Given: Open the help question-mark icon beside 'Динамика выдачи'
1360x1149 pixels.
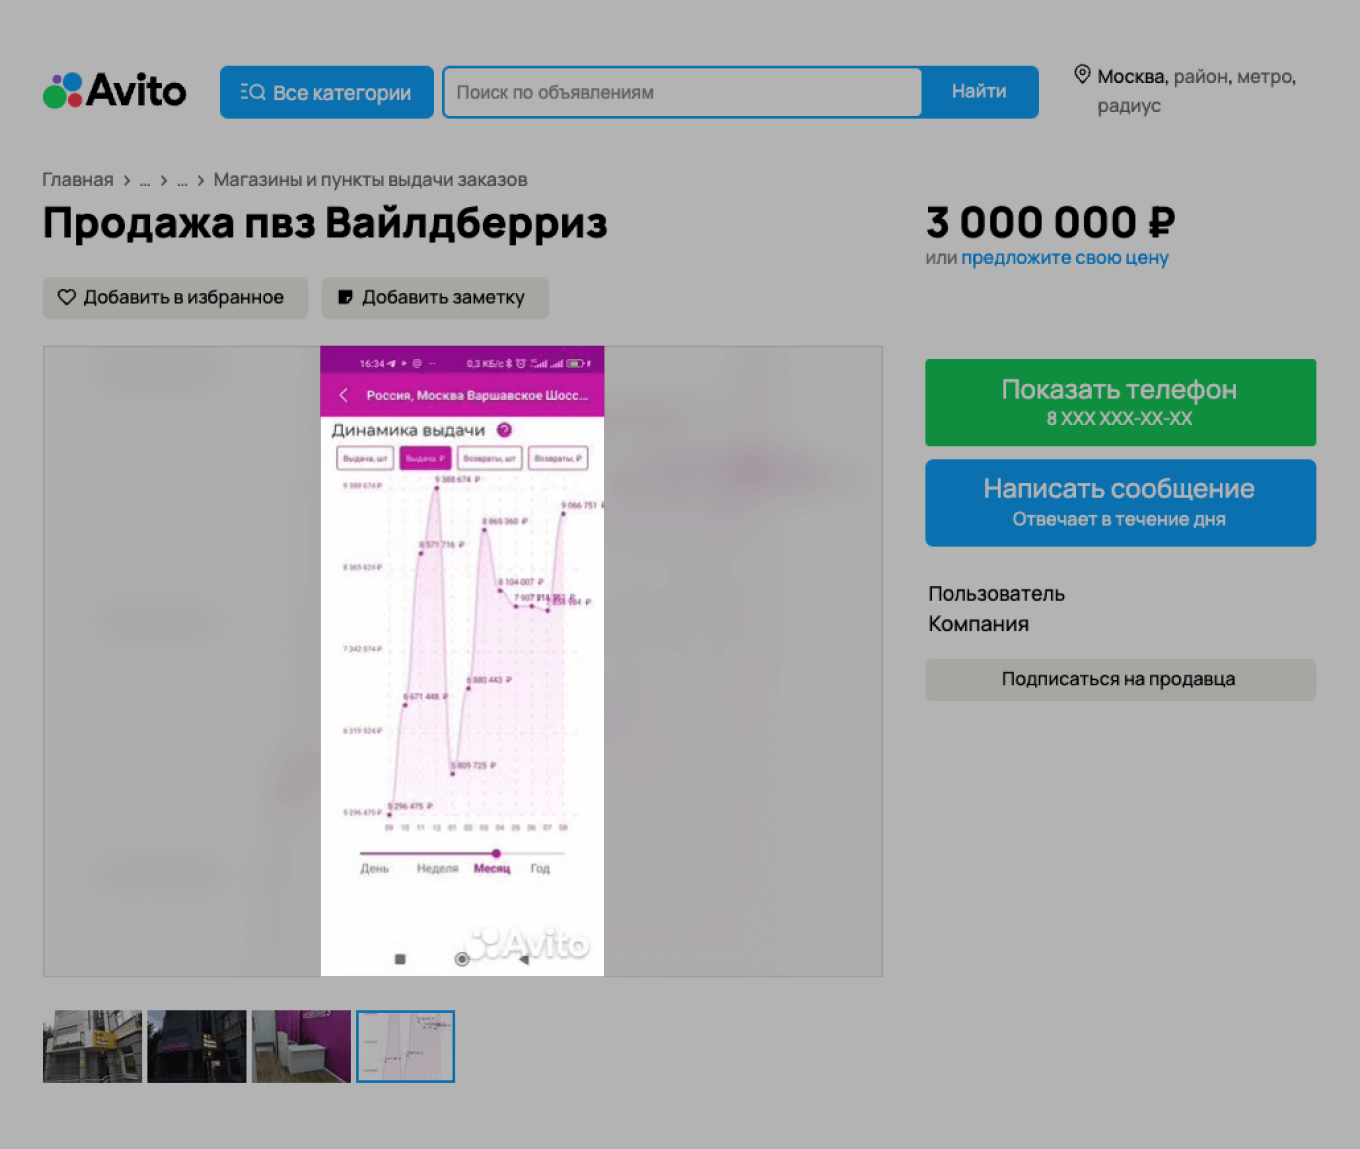Looking at the screenshot, I should pyautogui.click(x=505, y=430).
